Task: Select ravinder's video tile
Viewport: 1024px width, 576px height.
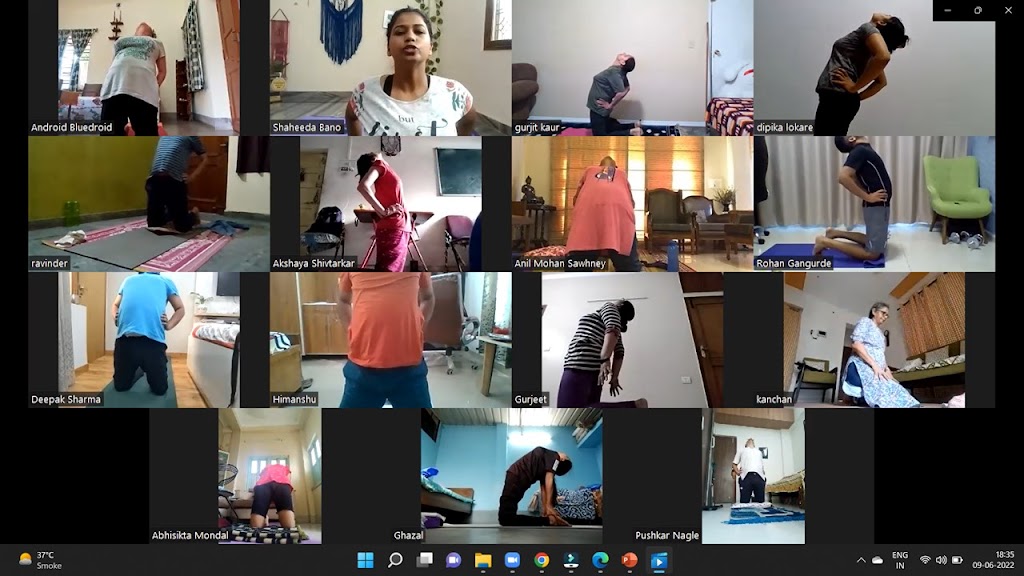Action: (x=149, y=204)
